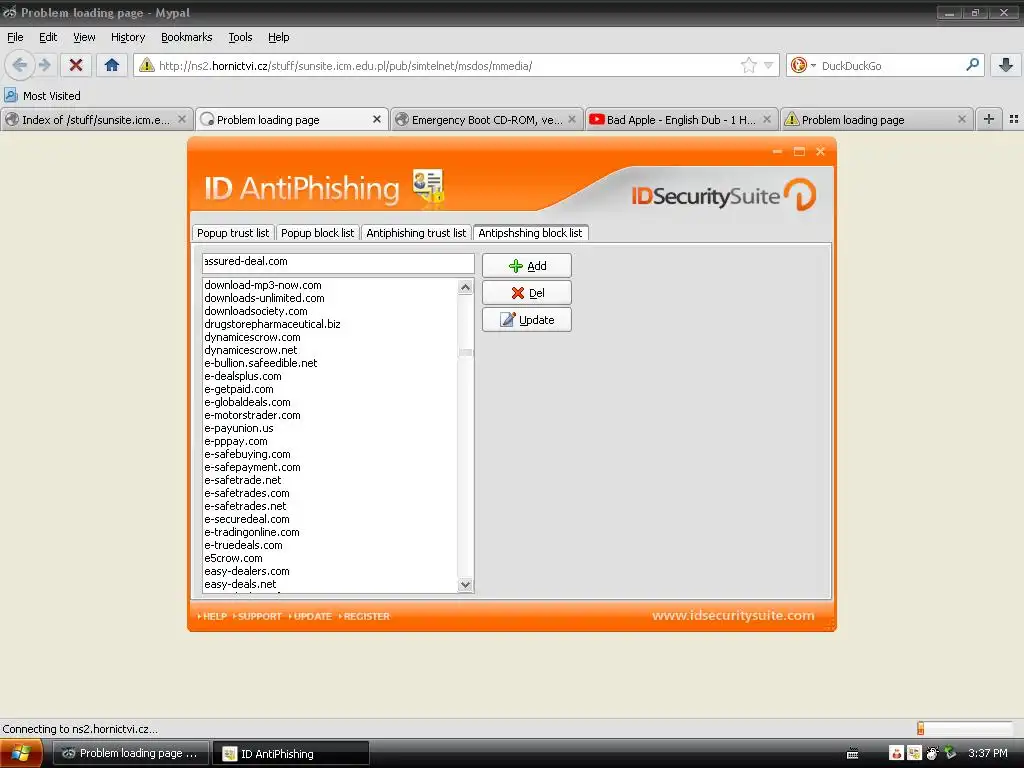The width and height of the screenshot is (1024, 768).
Task: Bookmark this page with the star icon
Action: pos(748,65)
